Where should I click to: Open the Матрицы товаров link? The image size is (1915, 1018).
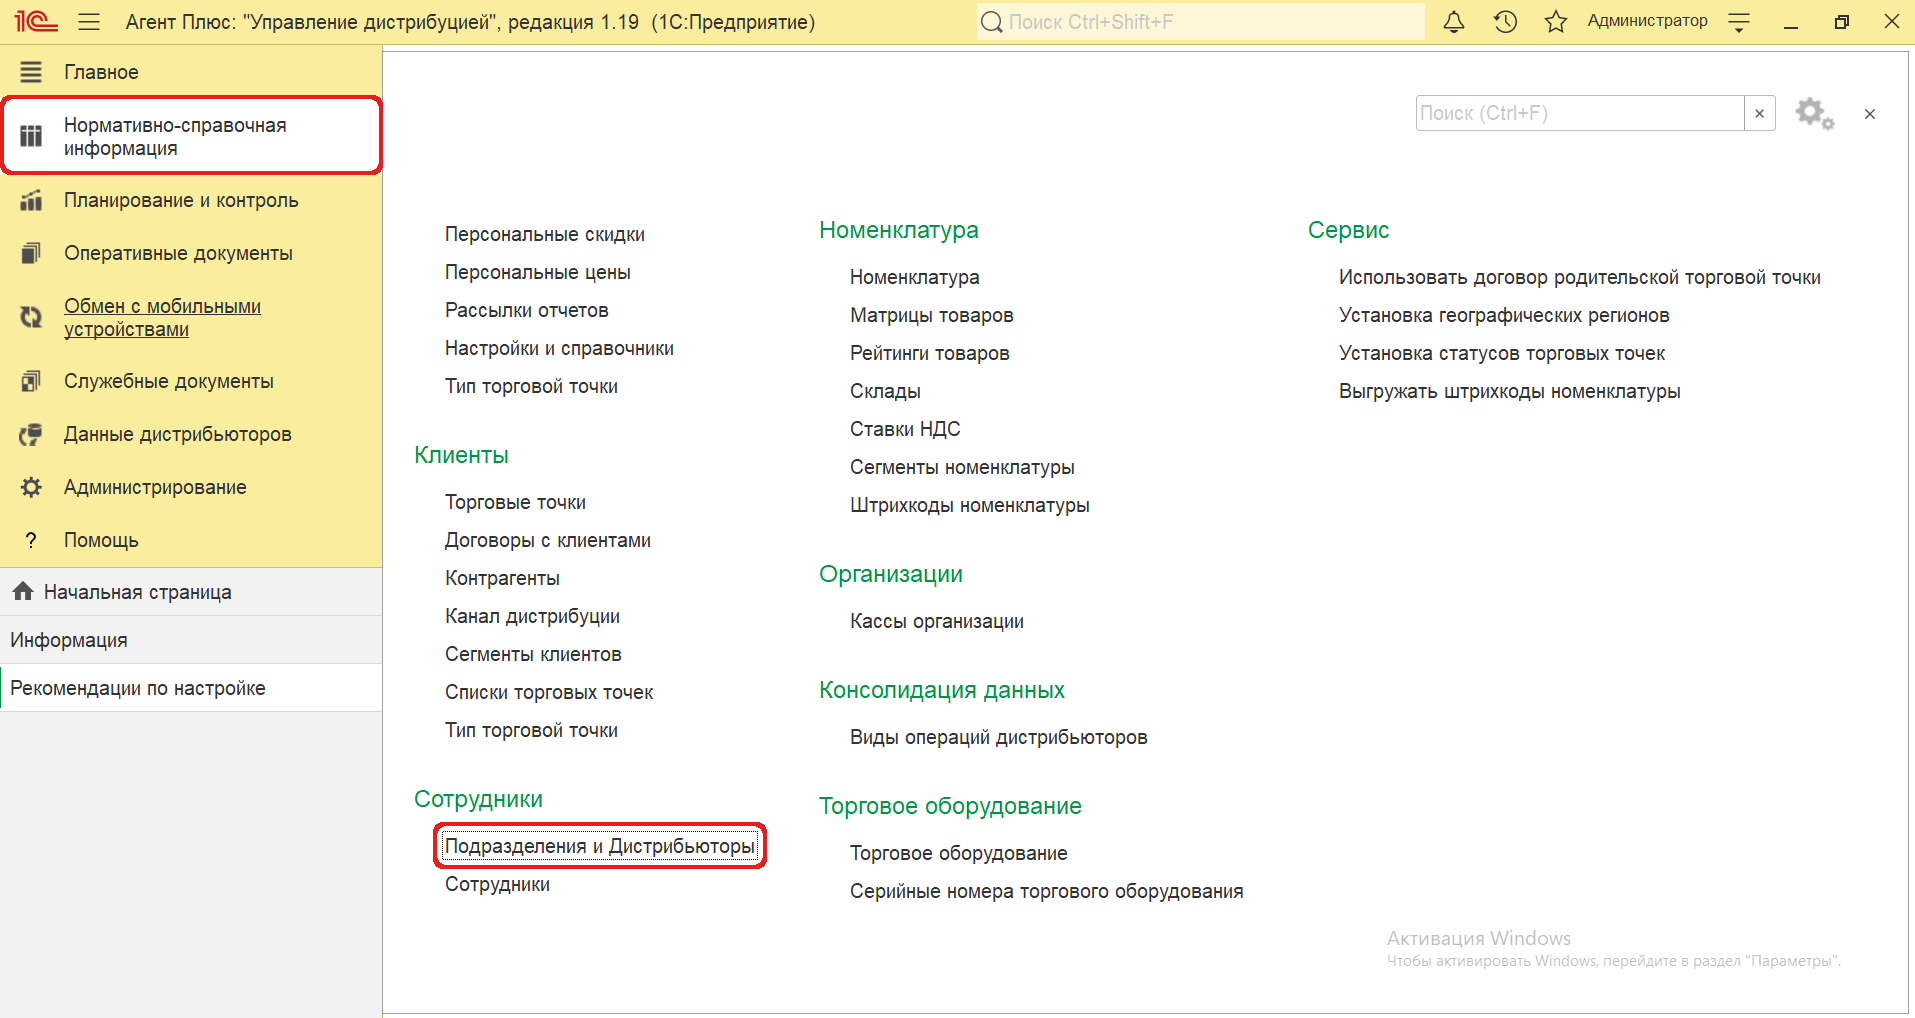click(x=931, y=315)
